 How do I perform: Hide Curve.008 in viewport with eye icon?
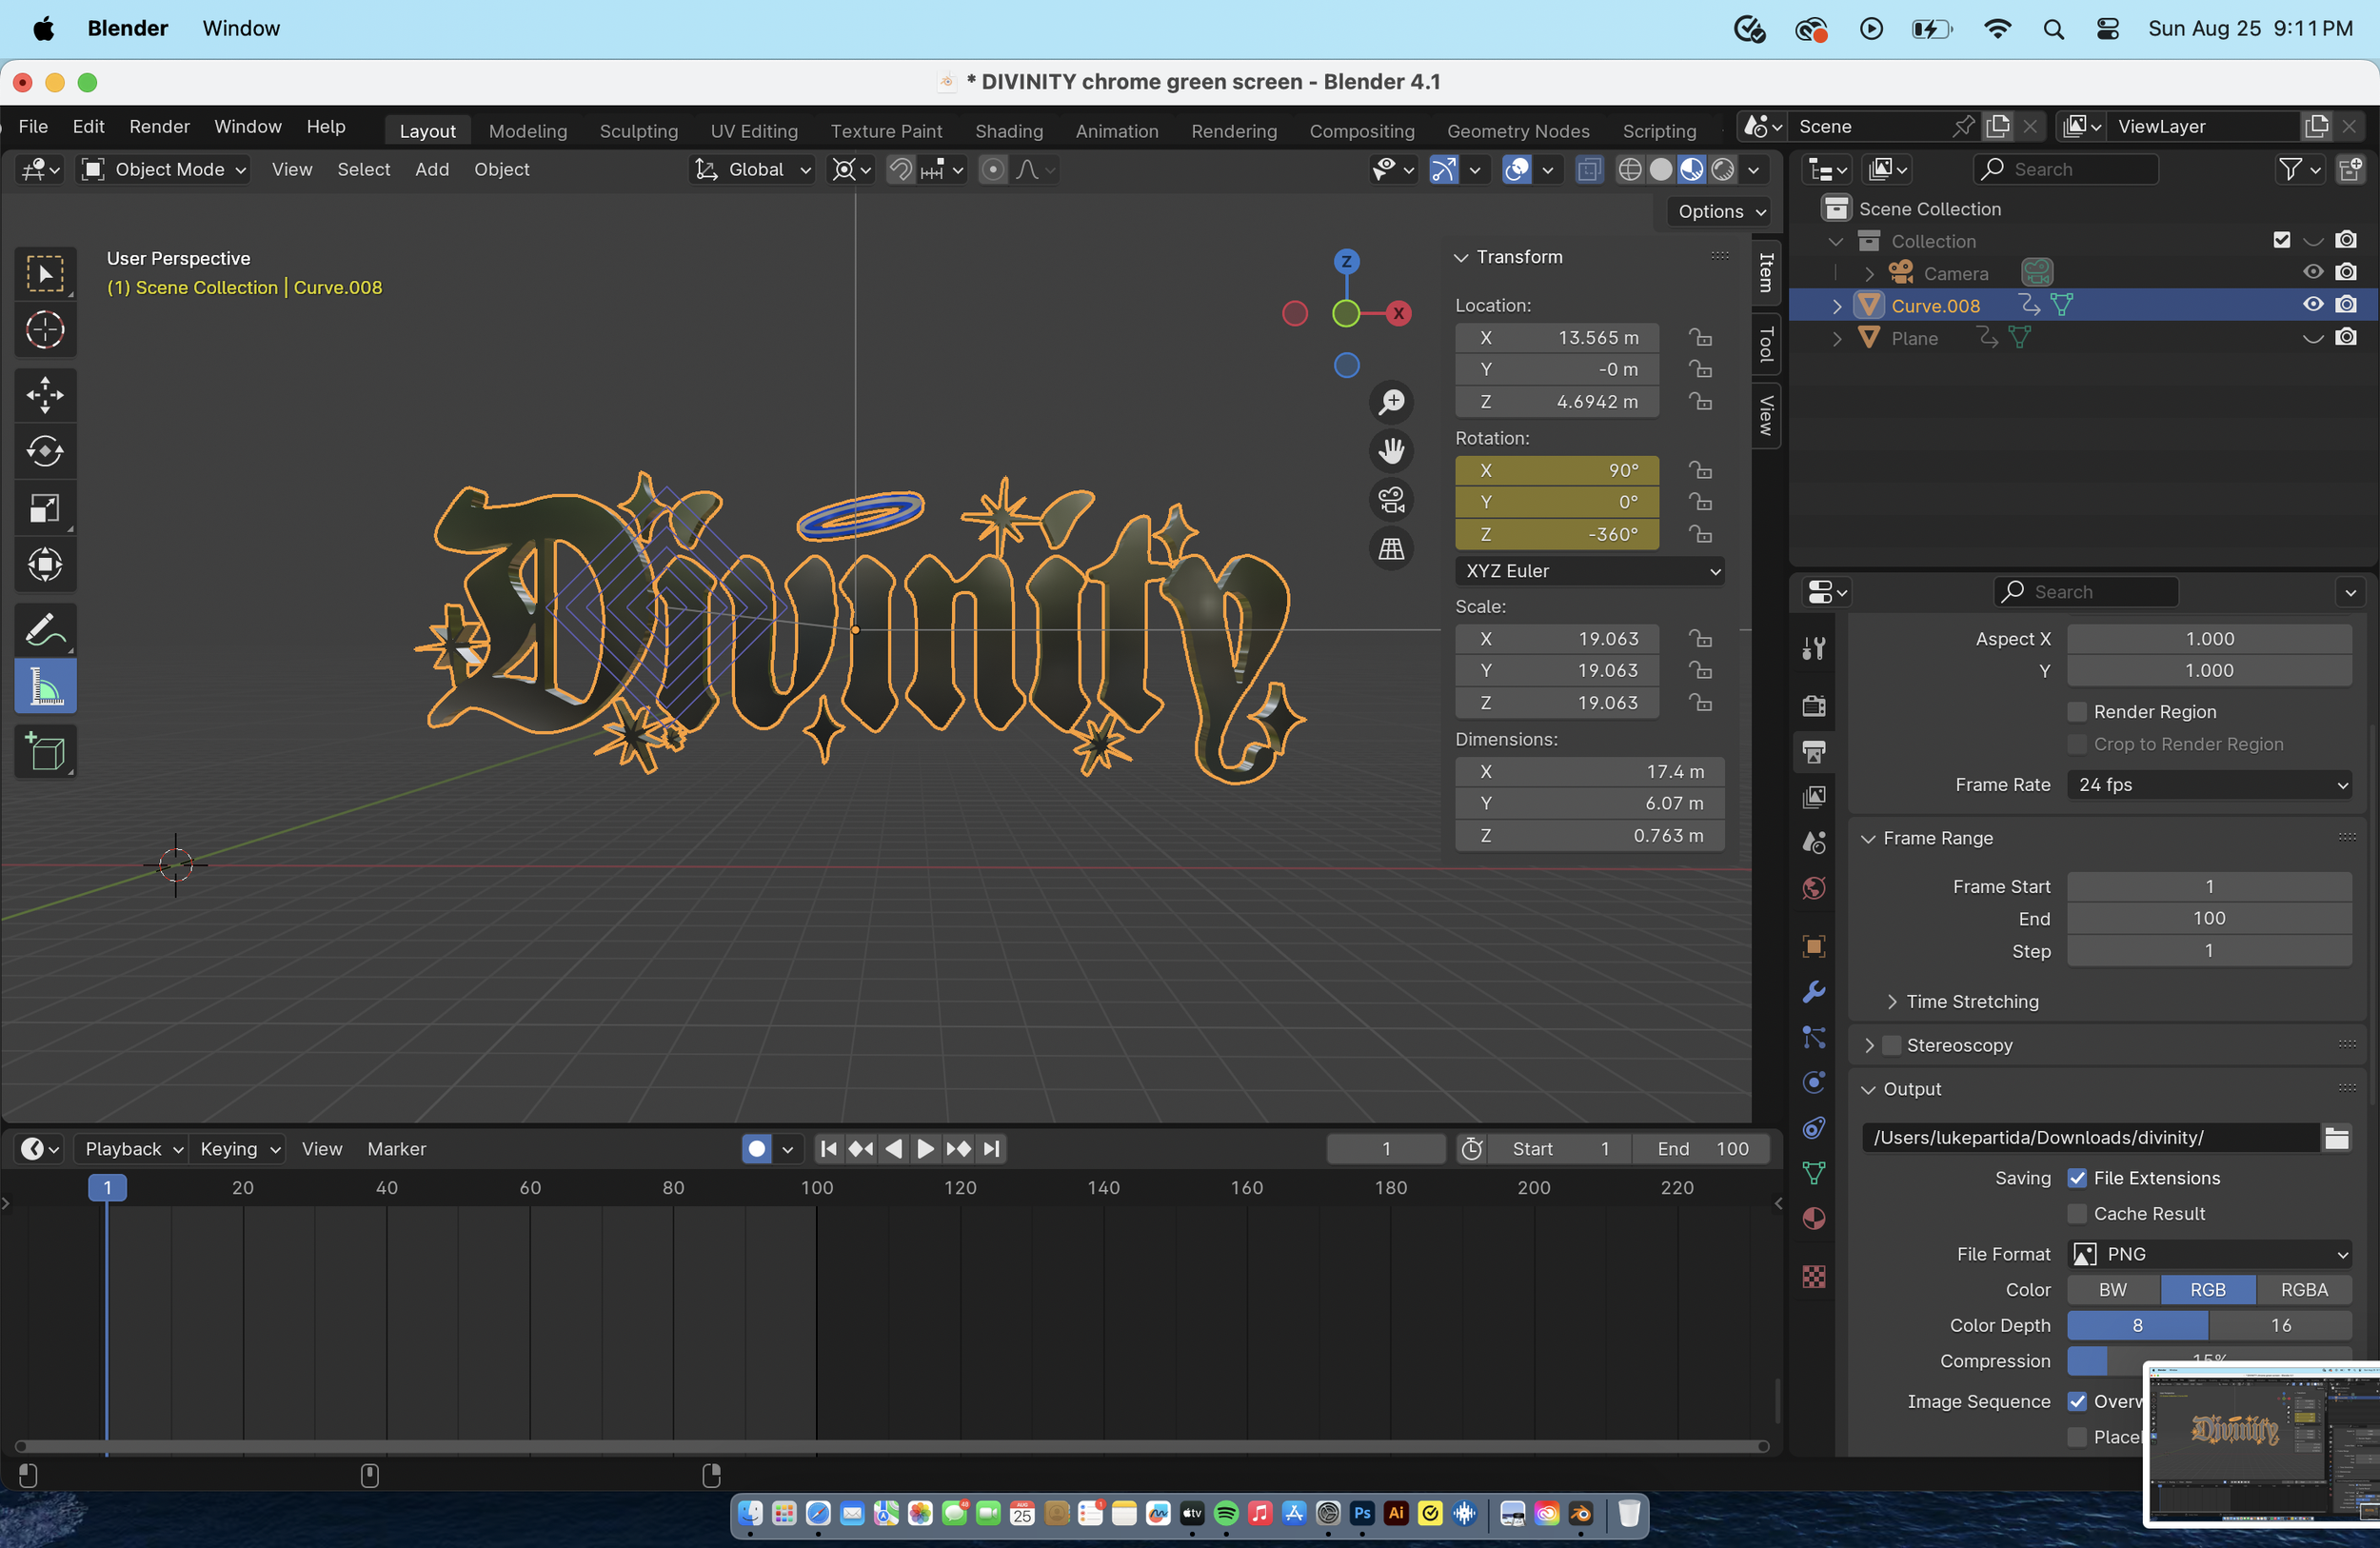[x=2313, y=304]
